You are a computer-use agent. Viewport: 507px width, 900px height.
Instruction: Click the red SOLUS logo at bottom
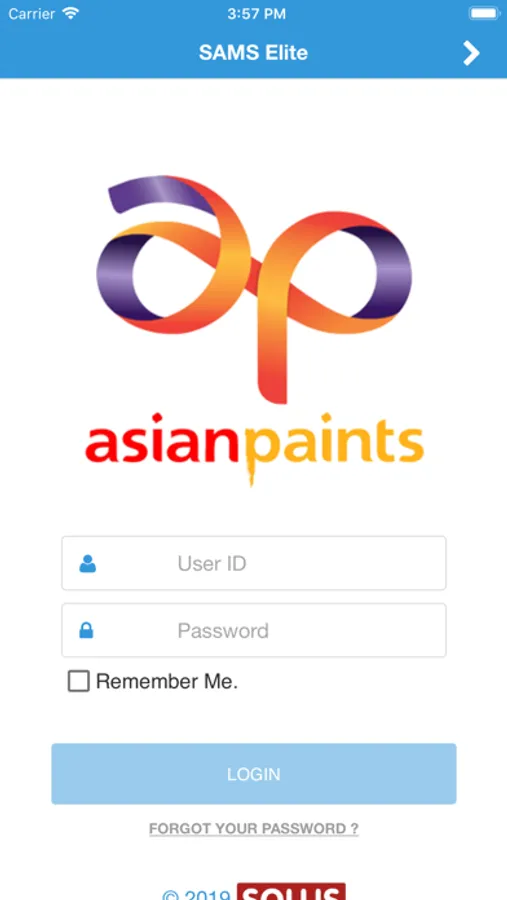point(291,891)
